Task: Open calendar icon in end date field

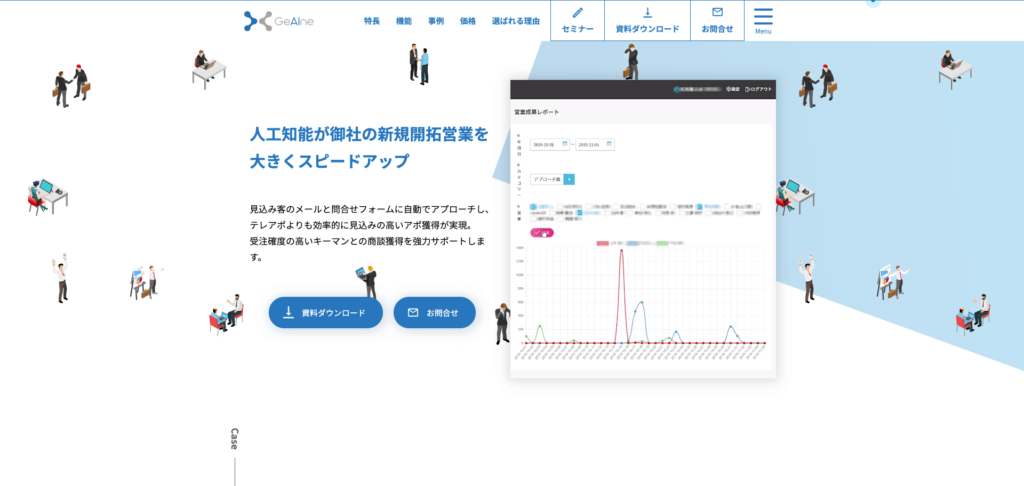Action: (x=609, y=144)
